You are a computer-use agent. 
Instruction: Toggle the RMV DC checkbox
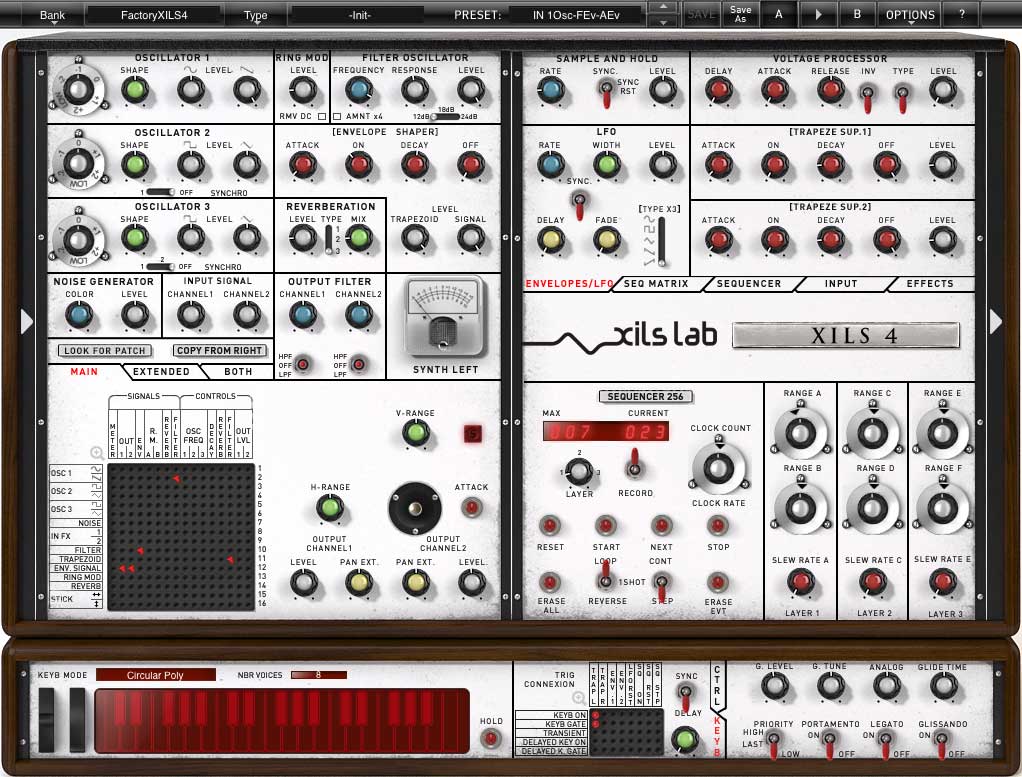tap(321, 117)
